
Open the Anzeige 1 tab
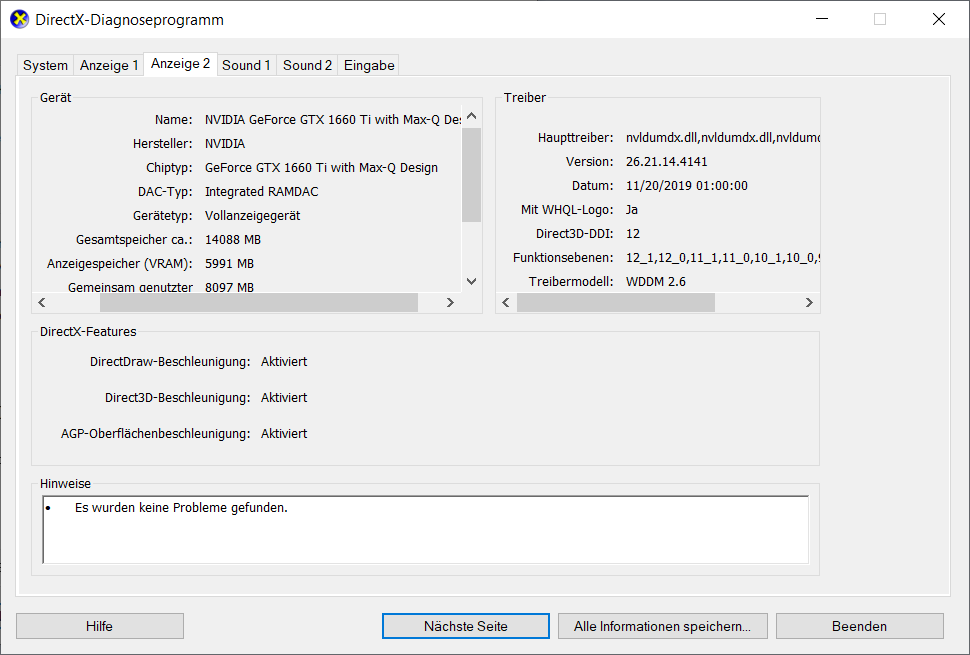109,65
